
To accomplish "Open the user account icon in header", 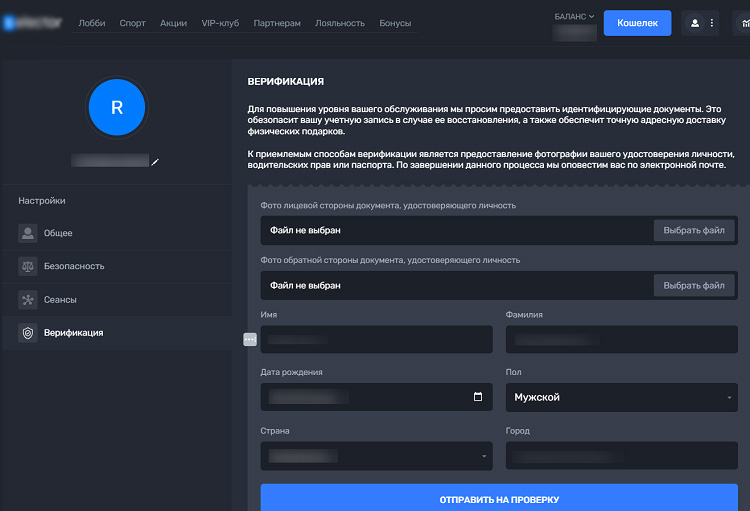I will tap(695, 22).
